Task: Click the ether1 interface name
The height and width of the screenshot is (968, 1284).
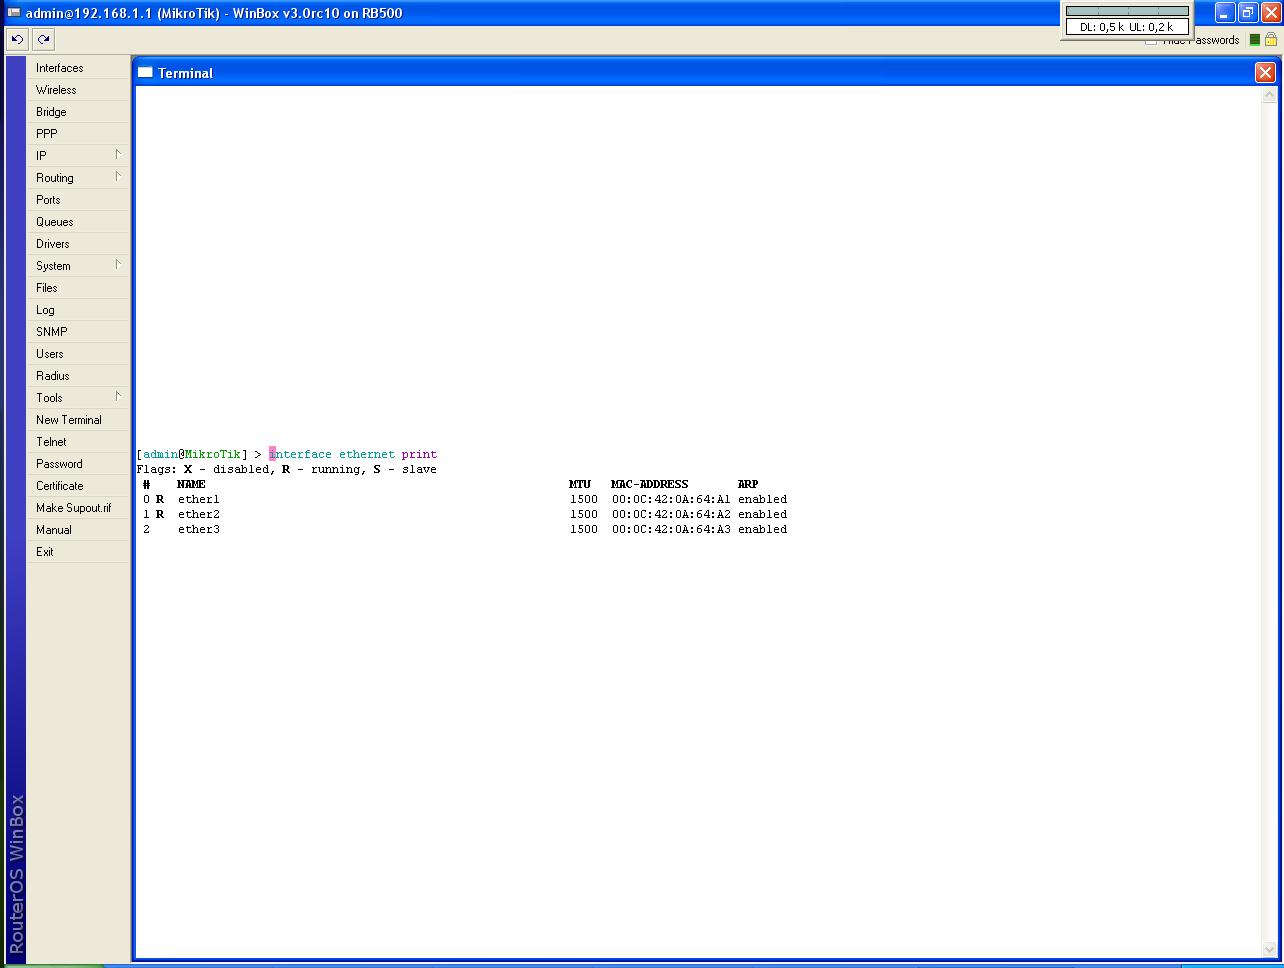Action: click(198, 499)
